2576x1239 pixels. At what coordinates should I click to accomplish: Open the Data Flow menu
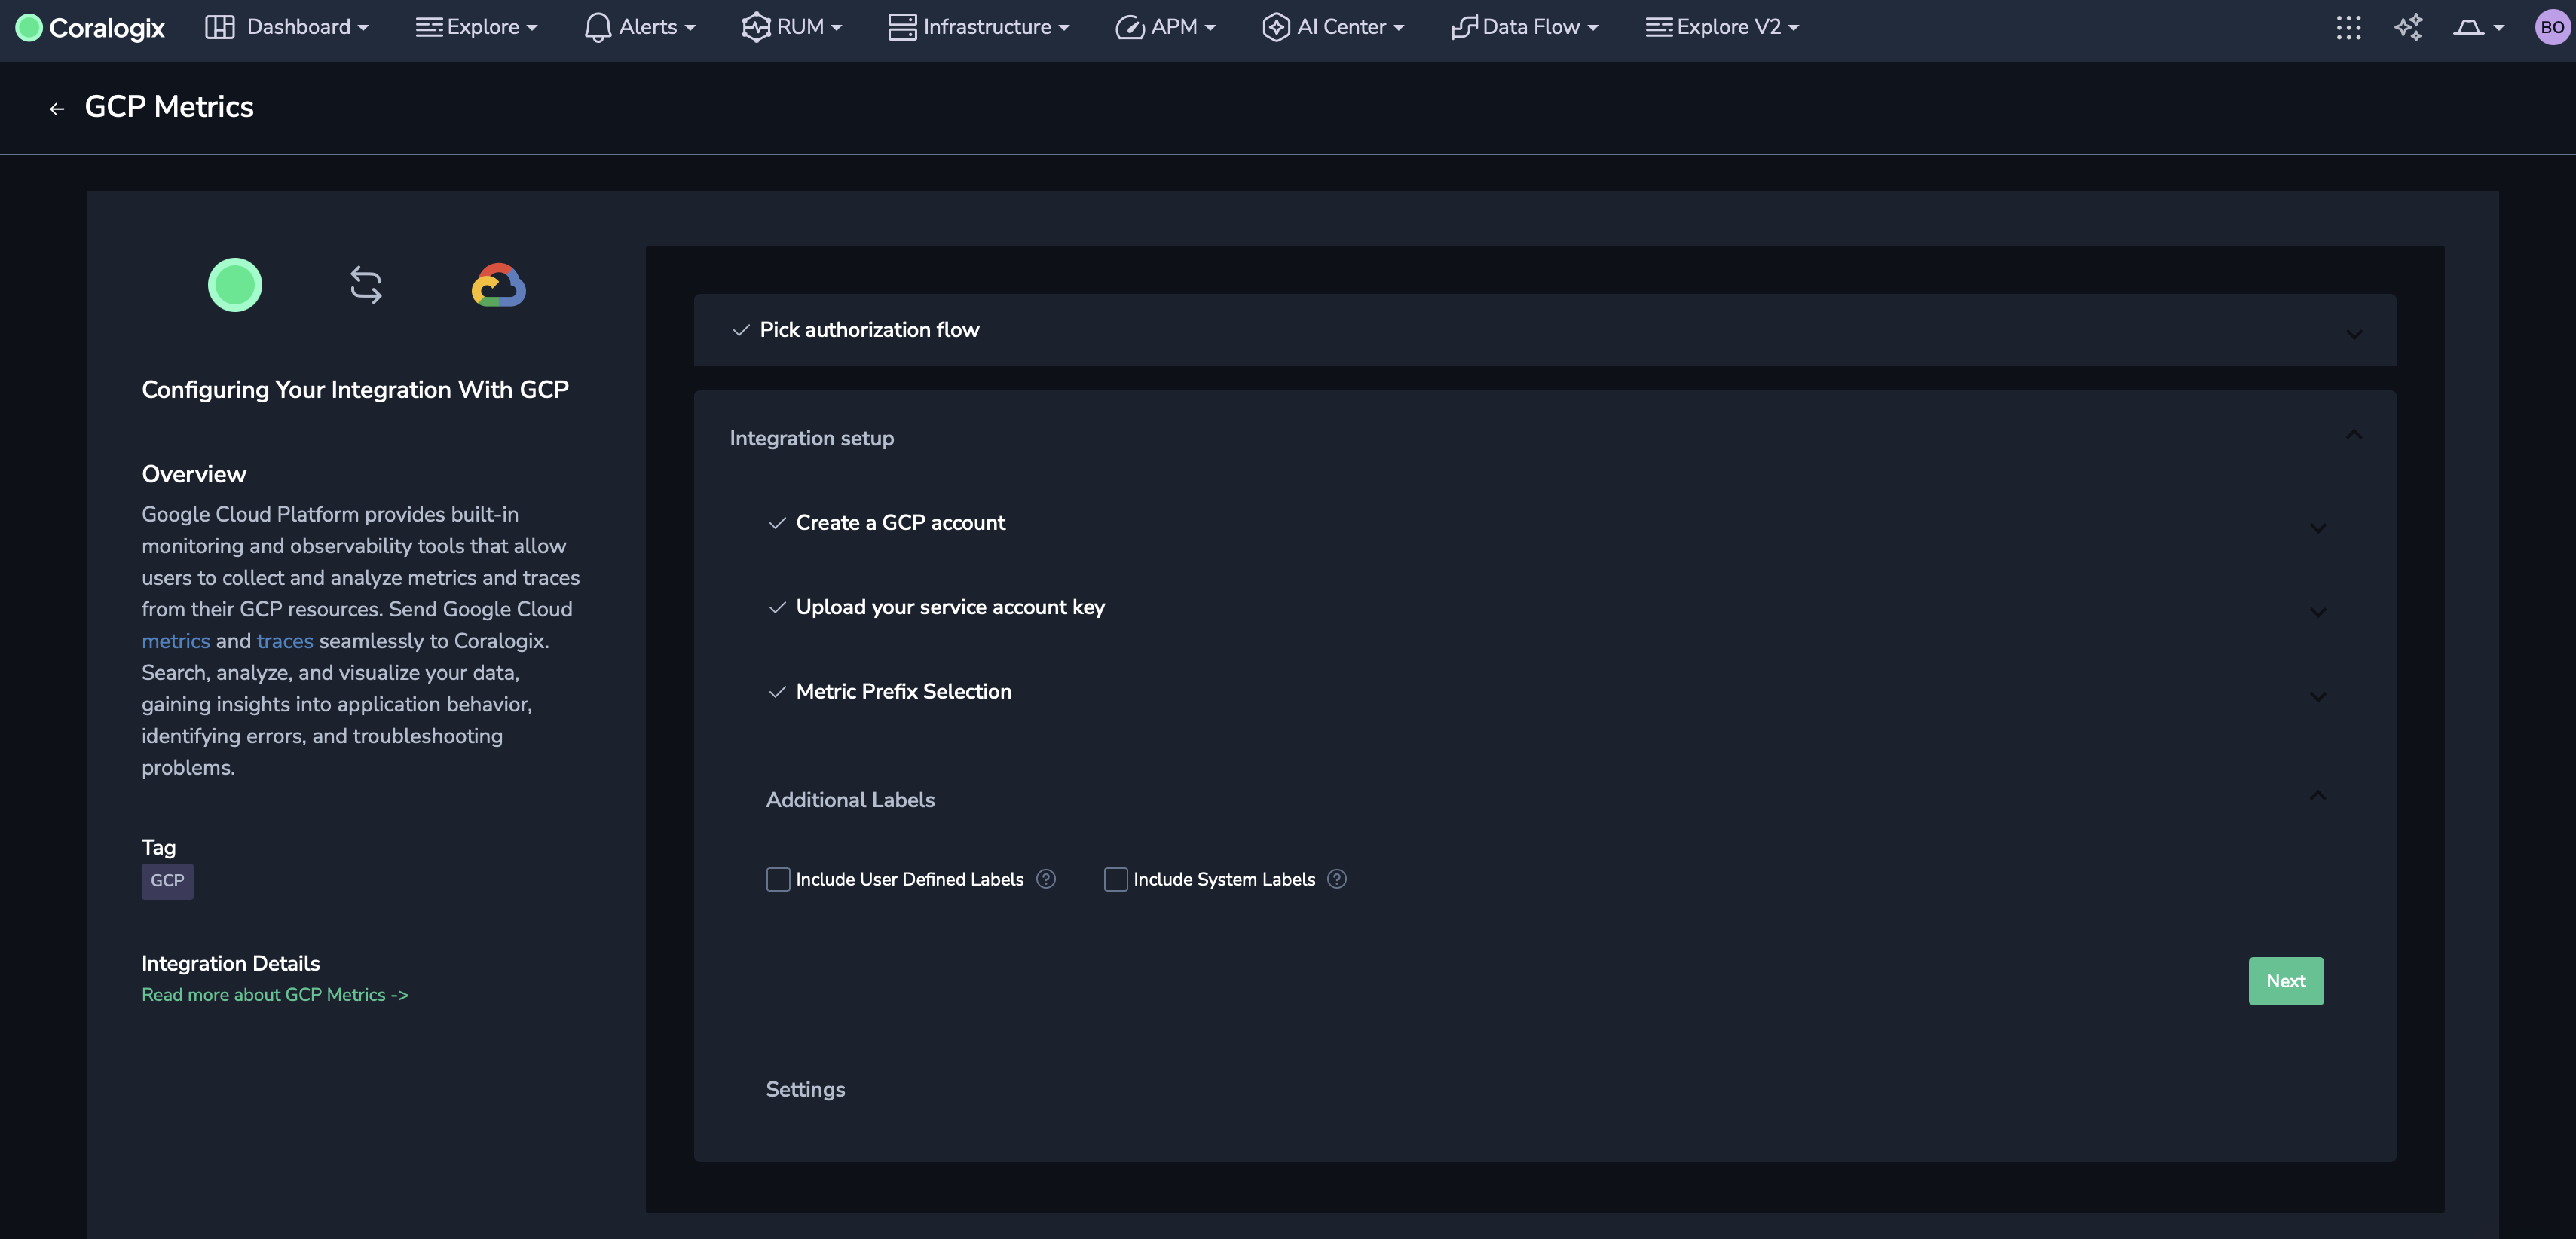click(1526, 27)
